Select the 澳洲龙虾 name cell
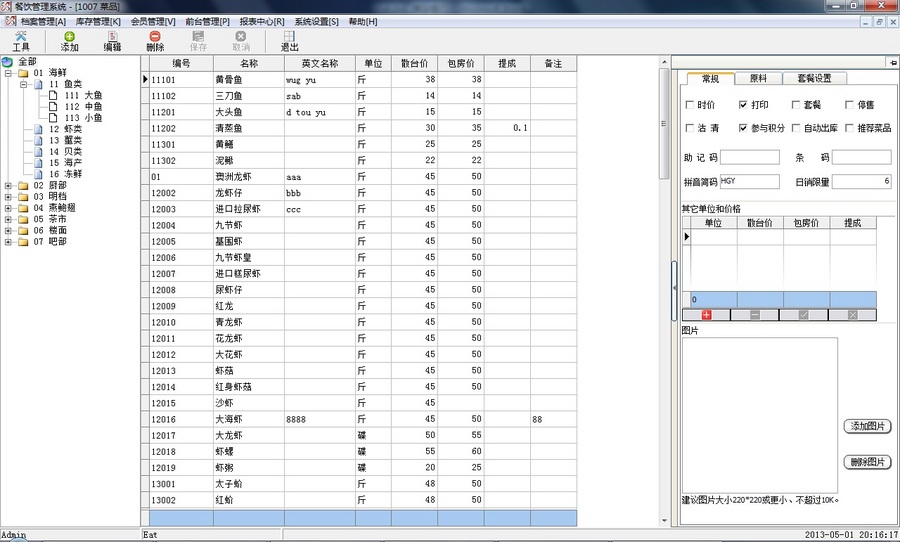 point(249,177)
